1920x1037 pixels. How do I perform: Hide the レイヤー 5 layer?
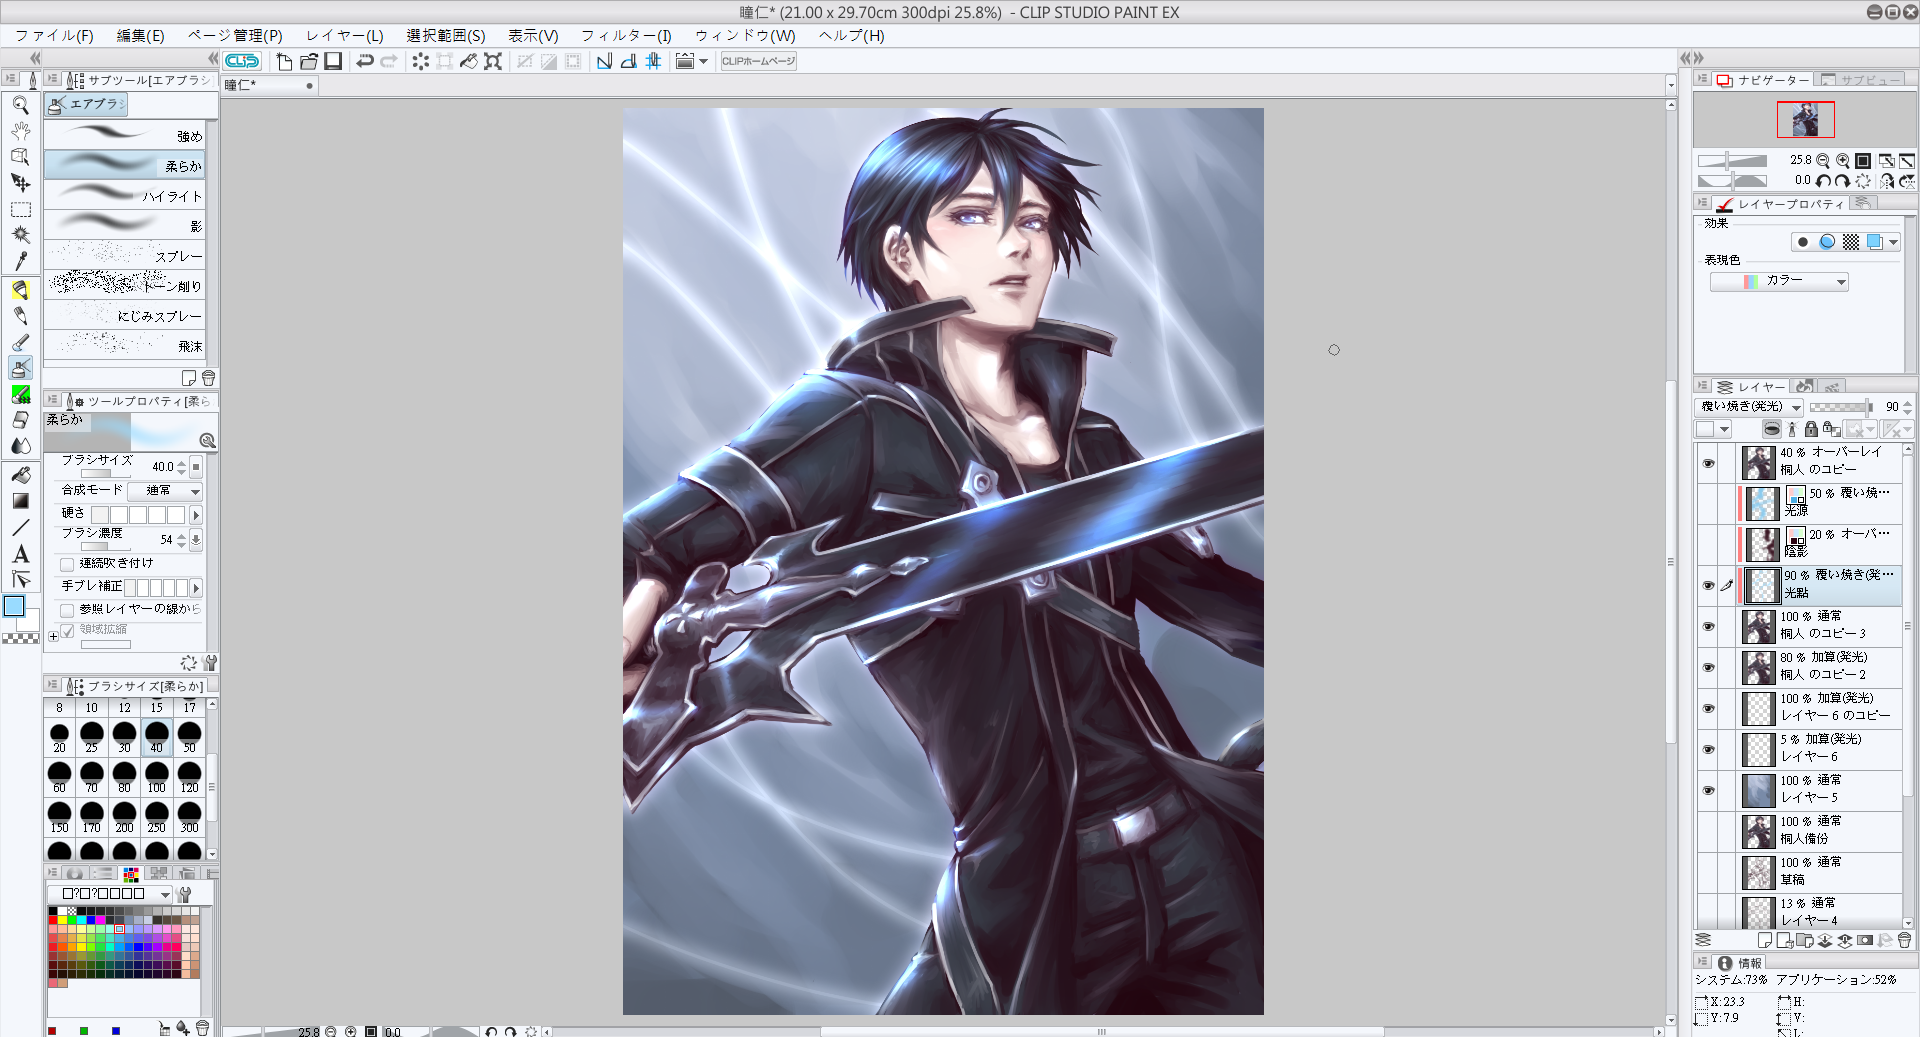pyautogui.click(x=1708, y=790)
